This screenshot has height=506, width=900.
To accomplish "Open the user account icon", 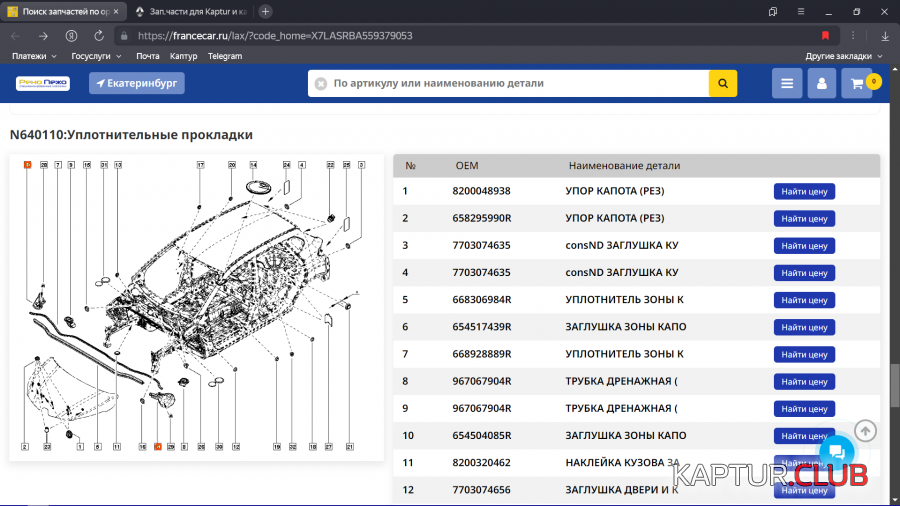I will [821, 84].
